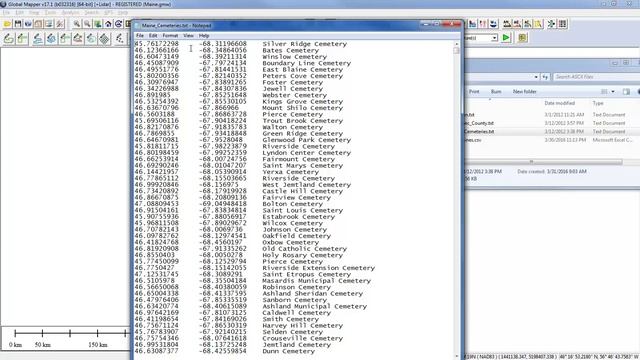
Task: Click text 'Silver Ridge Cemetery' in Notepad
Action: pos(304,44)
